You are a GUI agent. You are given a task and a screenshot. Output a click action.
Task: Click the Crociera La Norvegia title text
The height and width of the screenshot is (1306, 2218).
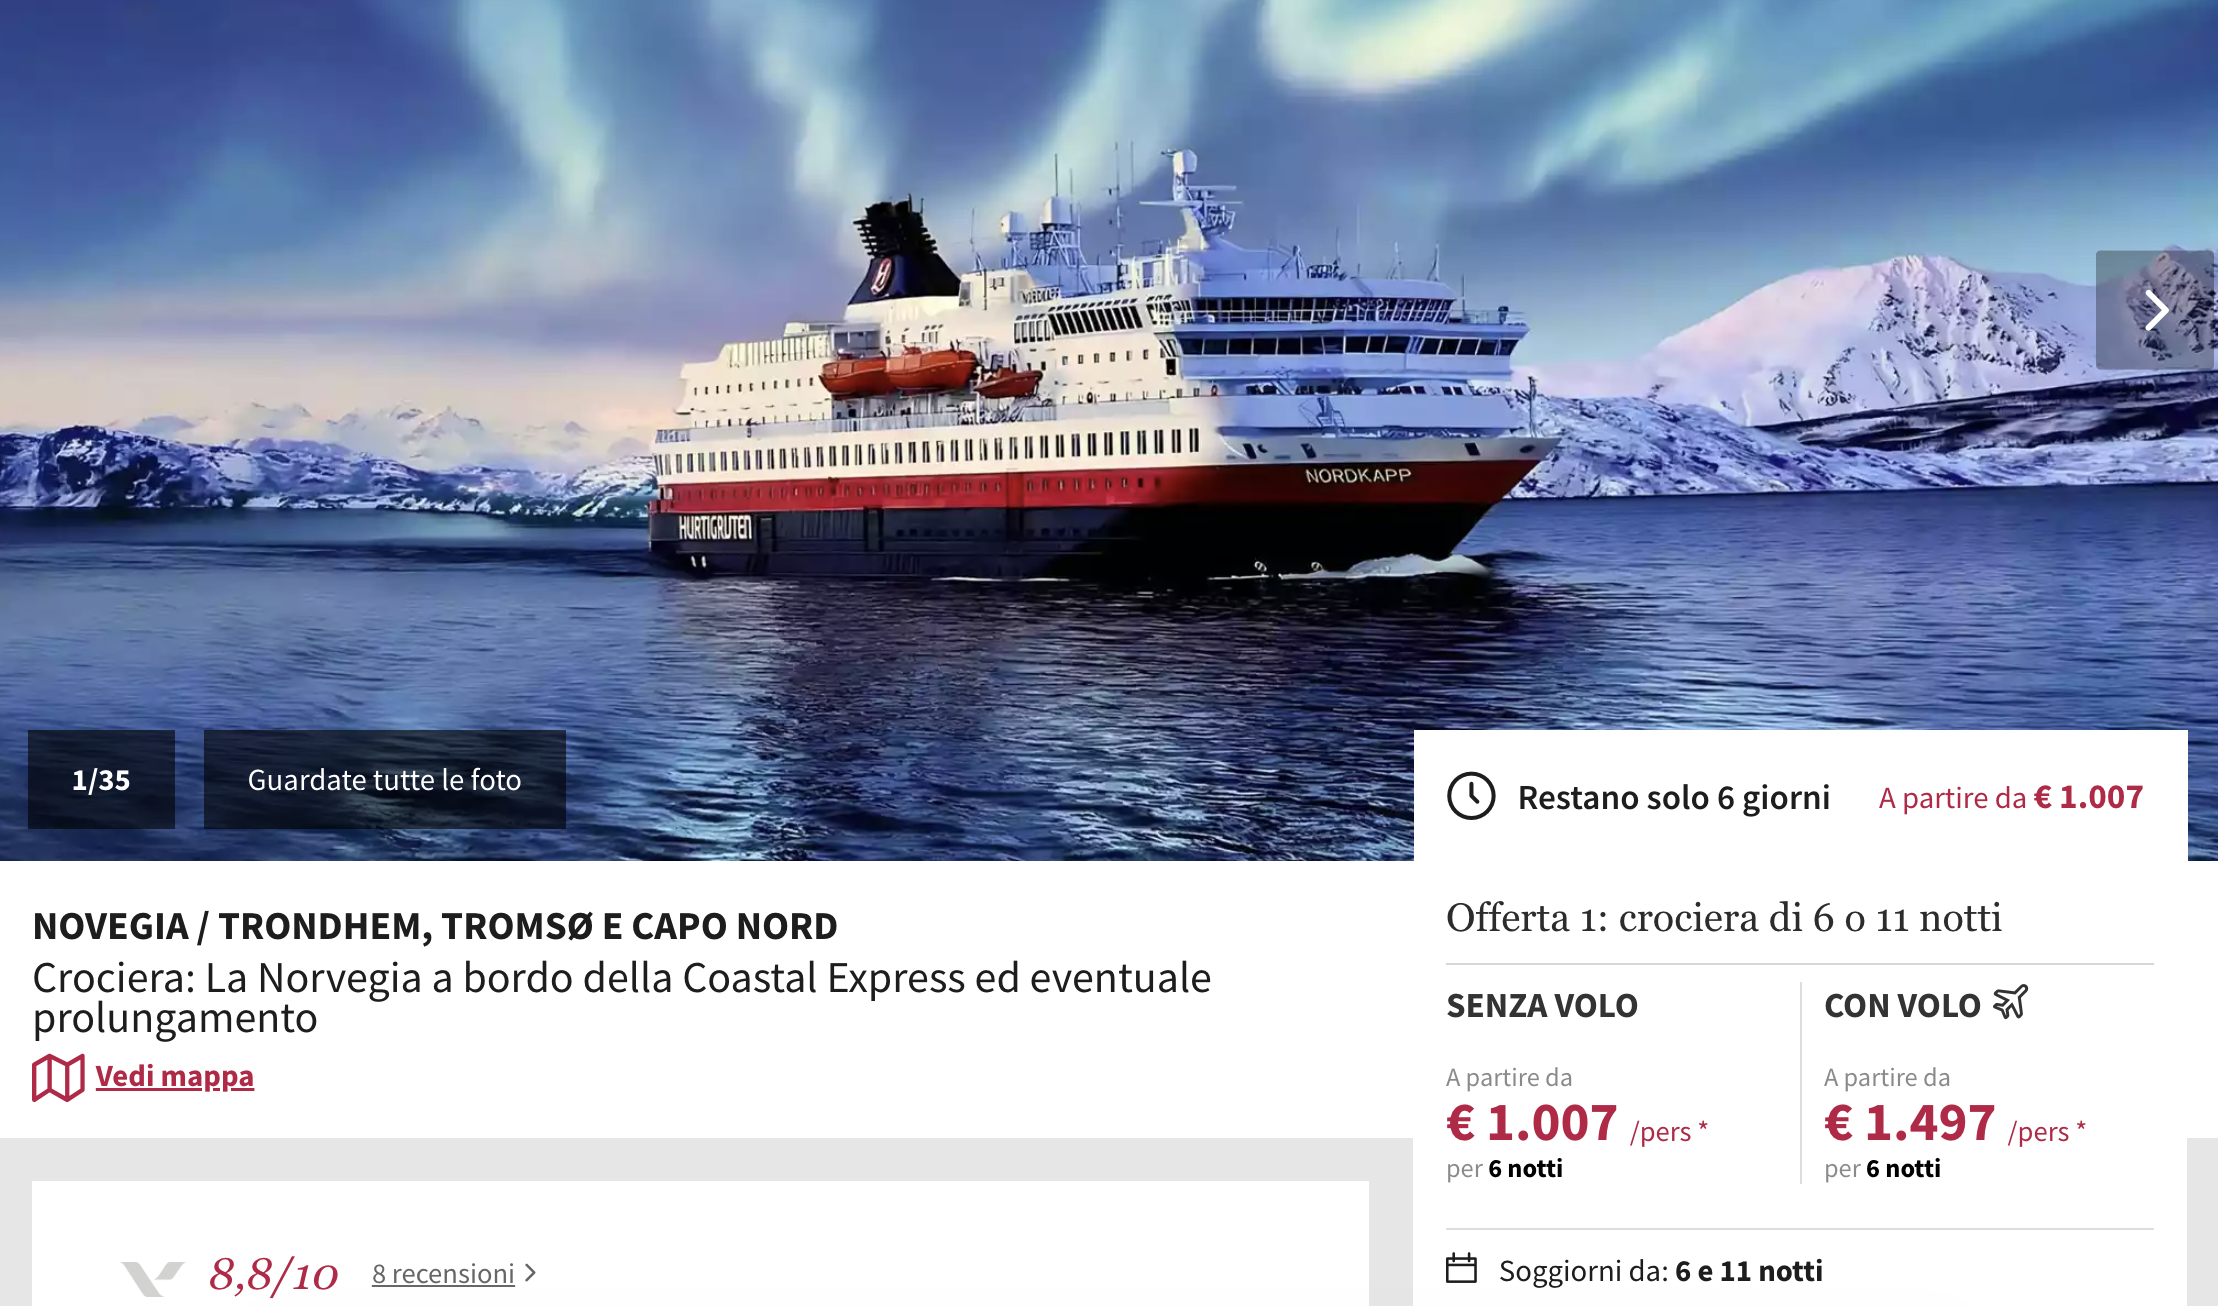622,997
